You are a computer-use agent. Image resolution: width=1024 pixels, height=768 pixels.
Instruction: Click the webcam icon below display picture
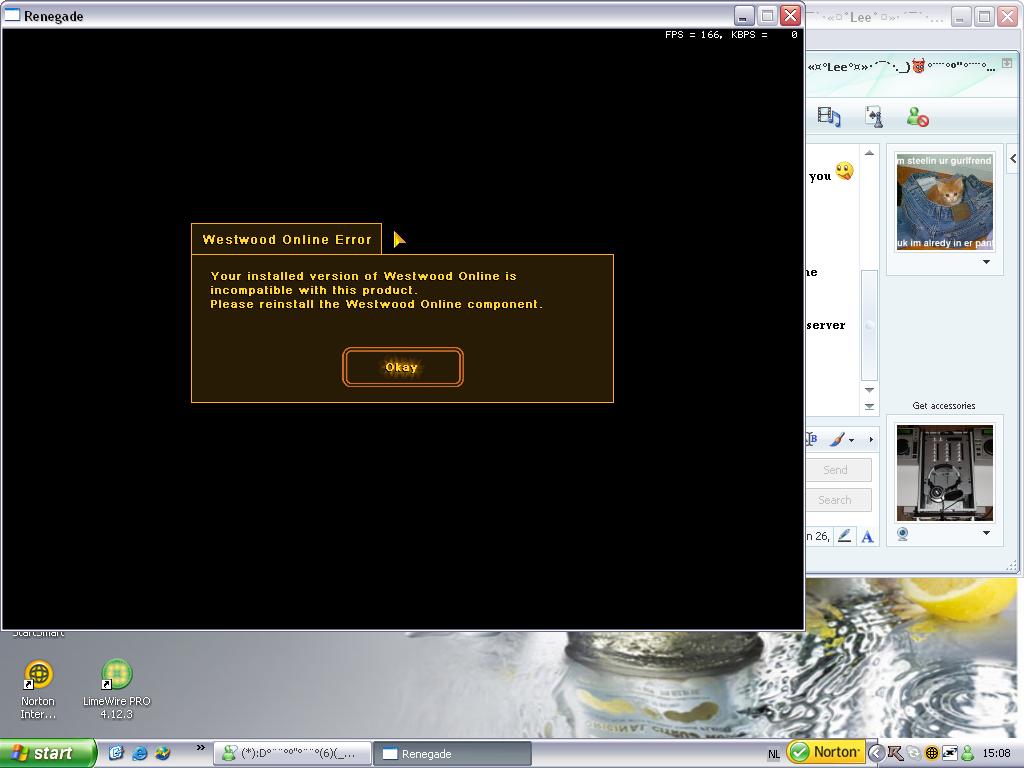(x=902, y=534)
